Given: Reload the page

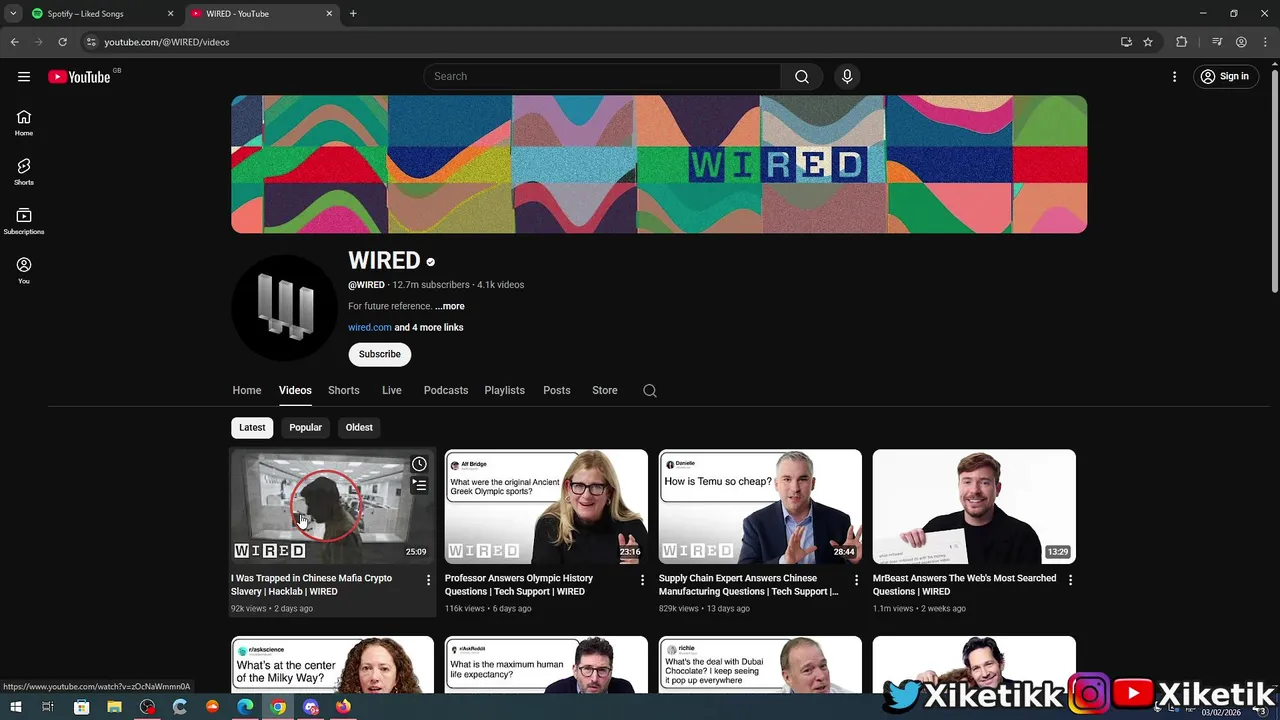Looking at the screenshot, I should [x=62, y=42].
